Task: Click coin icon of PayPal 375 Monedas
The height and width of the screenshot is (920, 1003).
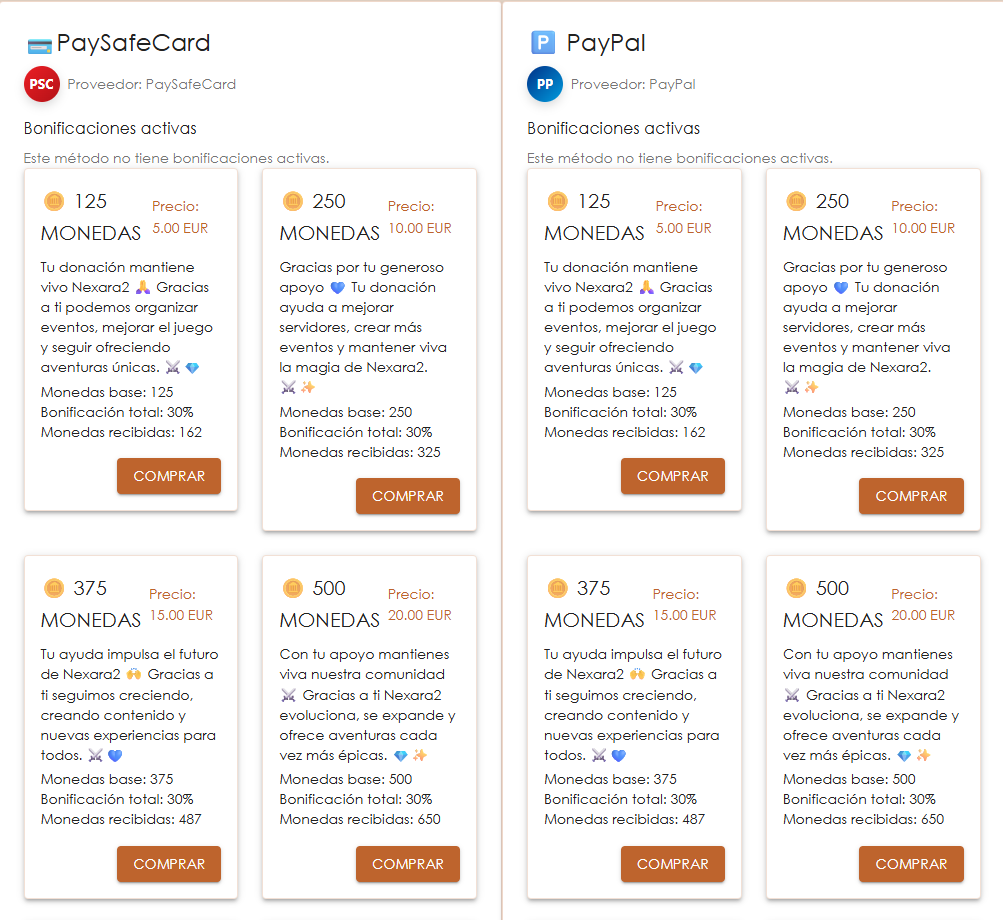Action: 558,588
